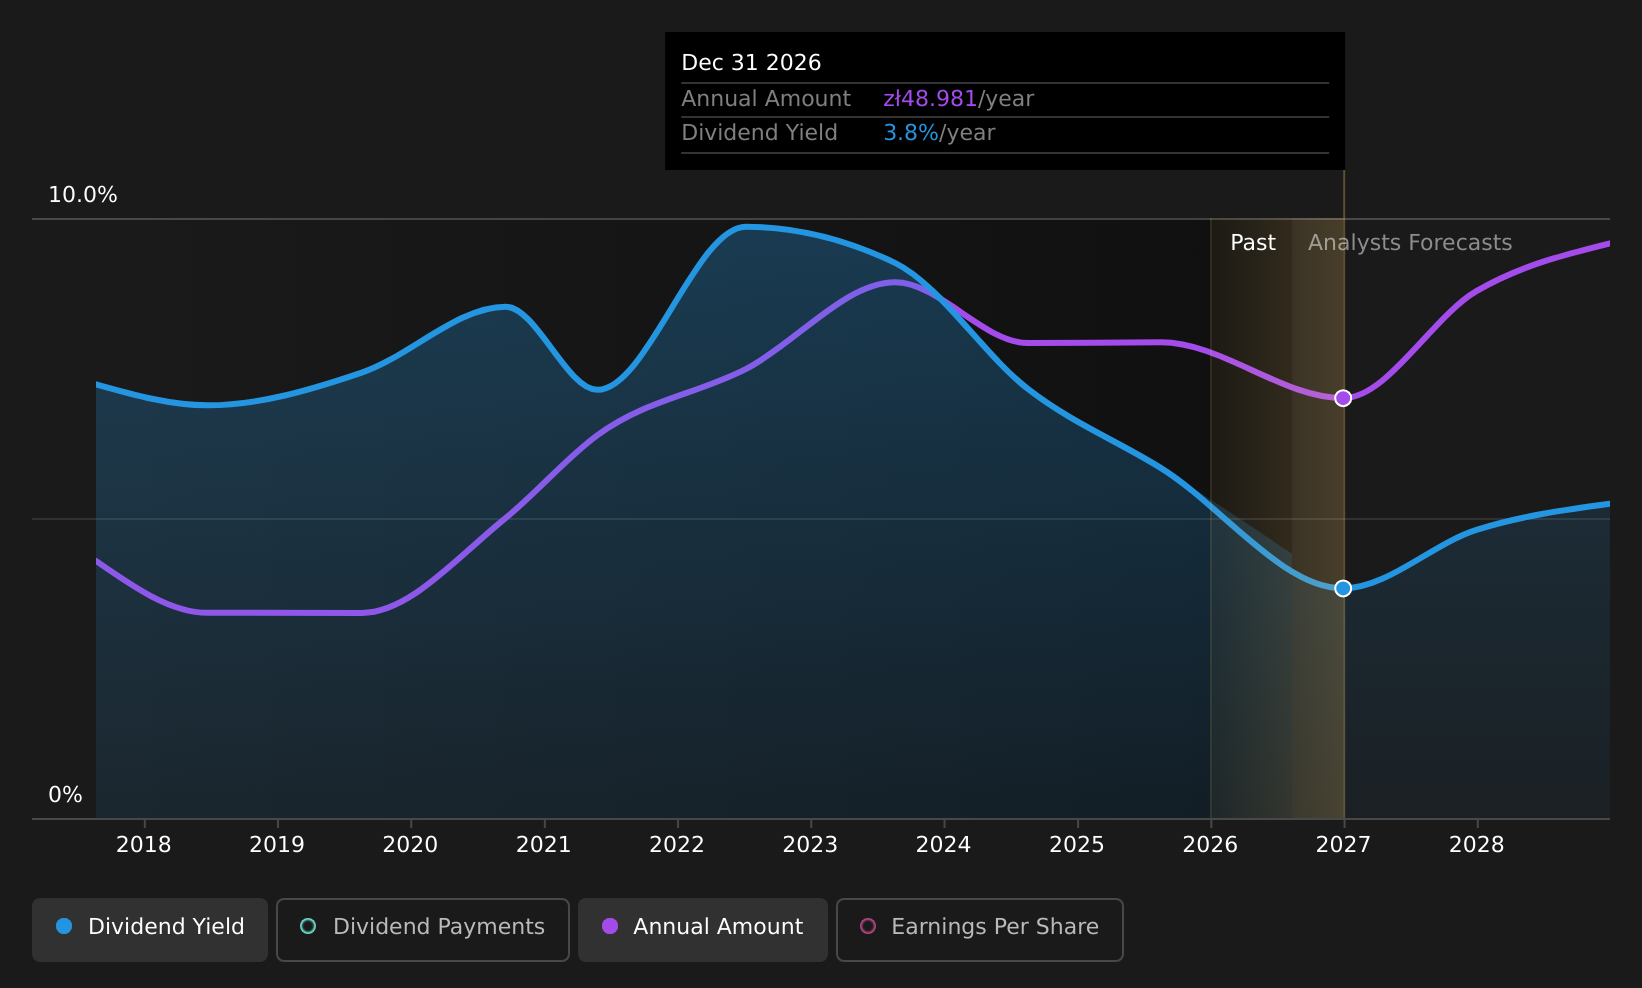Click the 2019 x-axis label

click(277, 845)
